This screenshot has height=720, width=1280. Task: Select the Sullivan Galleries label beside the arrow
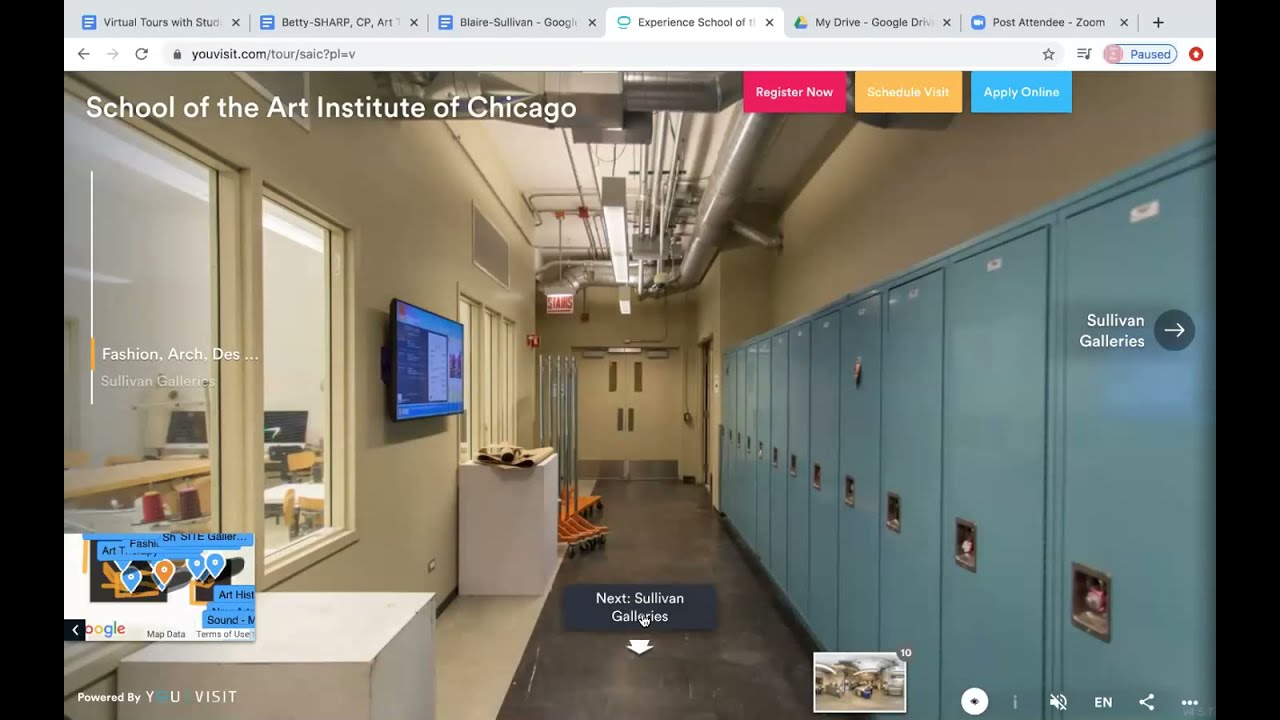click(x=1112, y=331)
